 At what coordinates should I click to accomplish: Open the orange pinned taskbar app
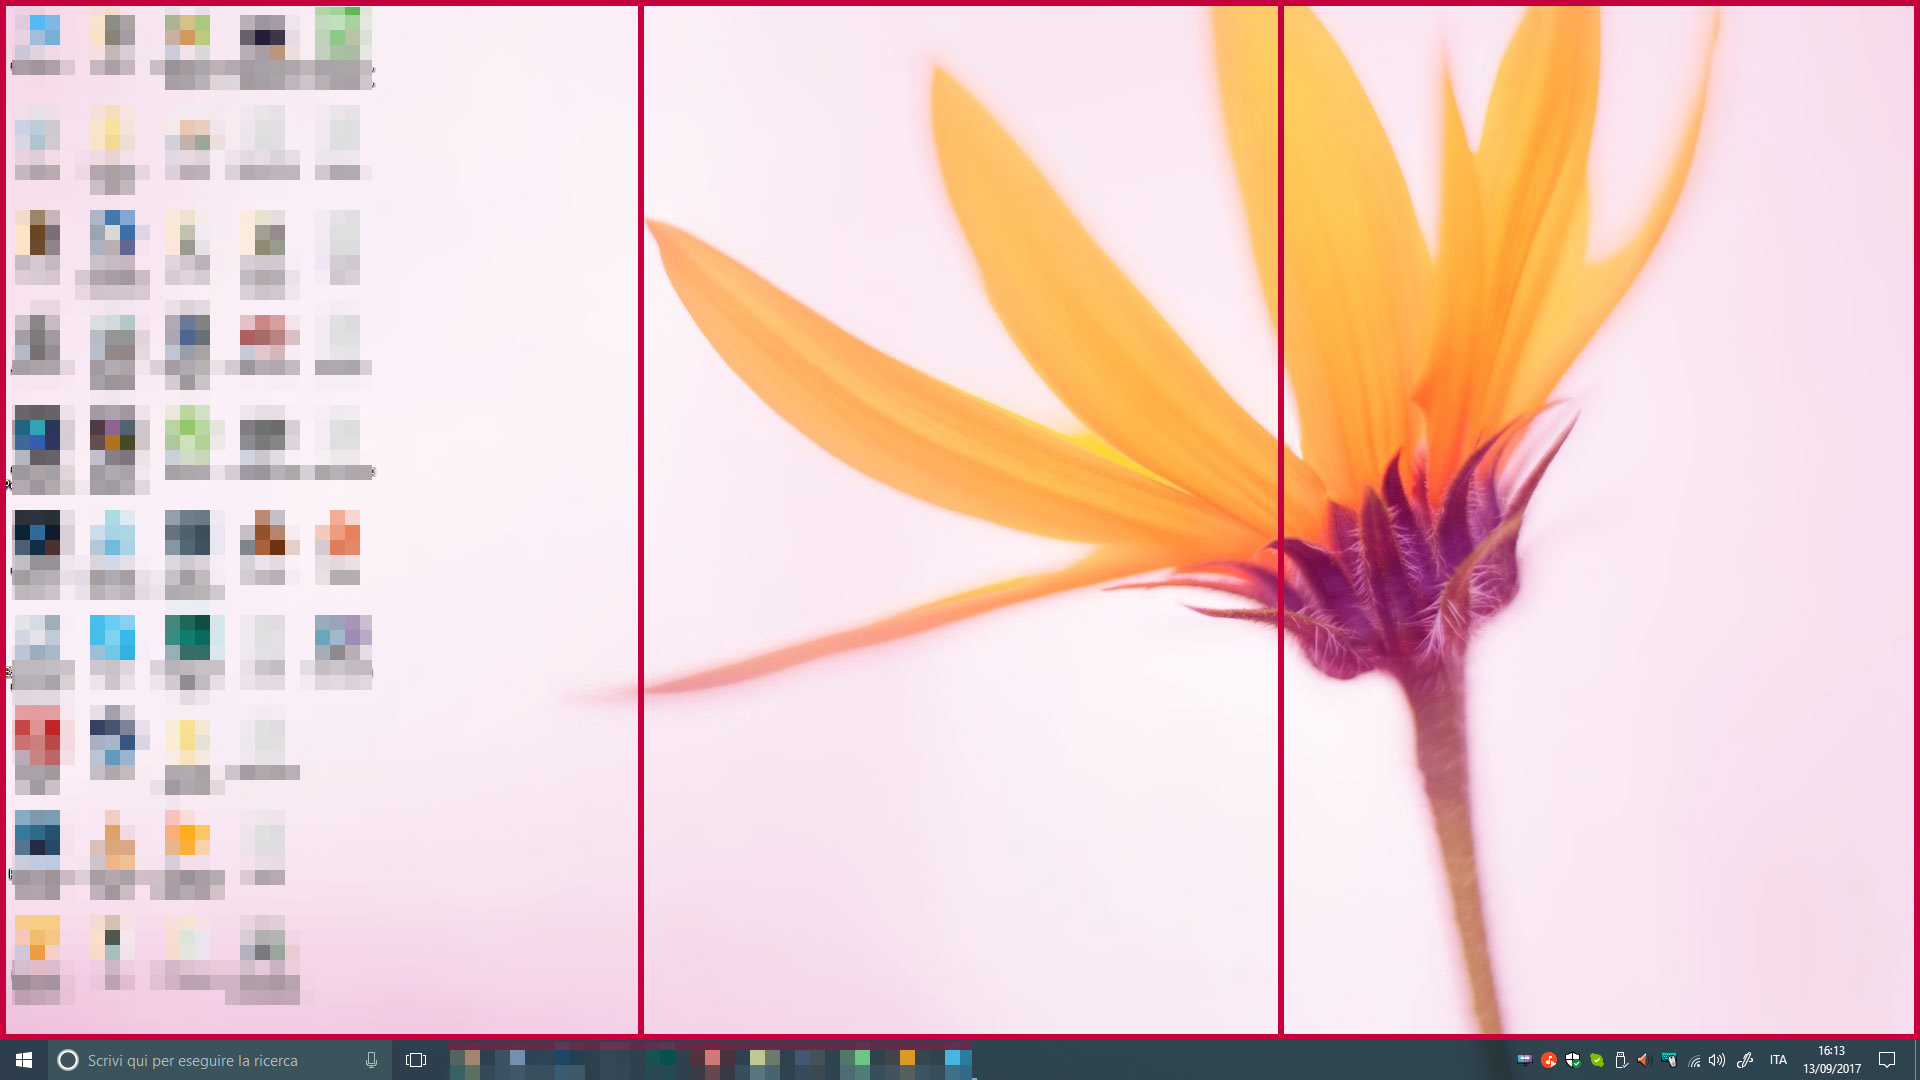click(907, 1060)
